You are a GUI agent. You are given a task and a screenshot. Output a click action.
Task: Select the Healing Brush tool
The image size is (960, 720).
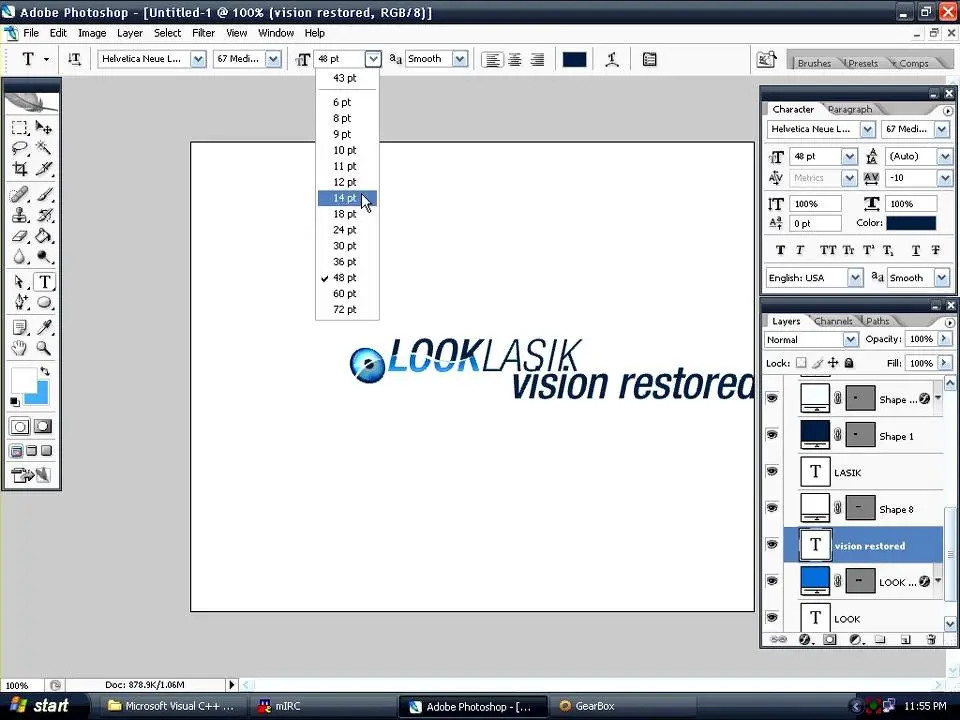point(20,195)
